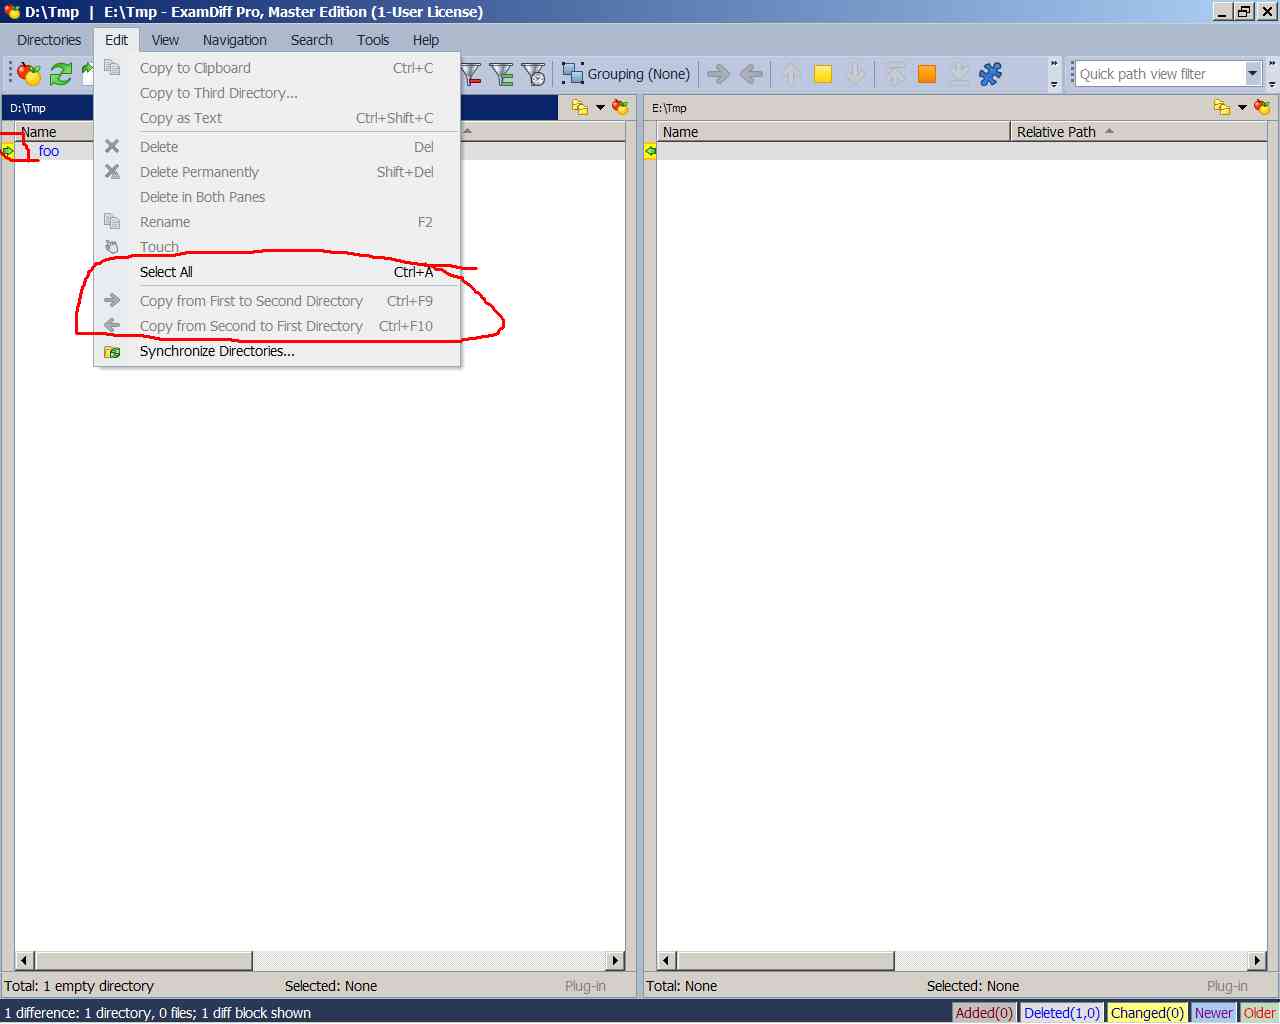Image resolution: width=1280 pixels, height=1024 pixels.
Task: Click the E:\Tmp path header of the right pane
Action: pos(669,108)
